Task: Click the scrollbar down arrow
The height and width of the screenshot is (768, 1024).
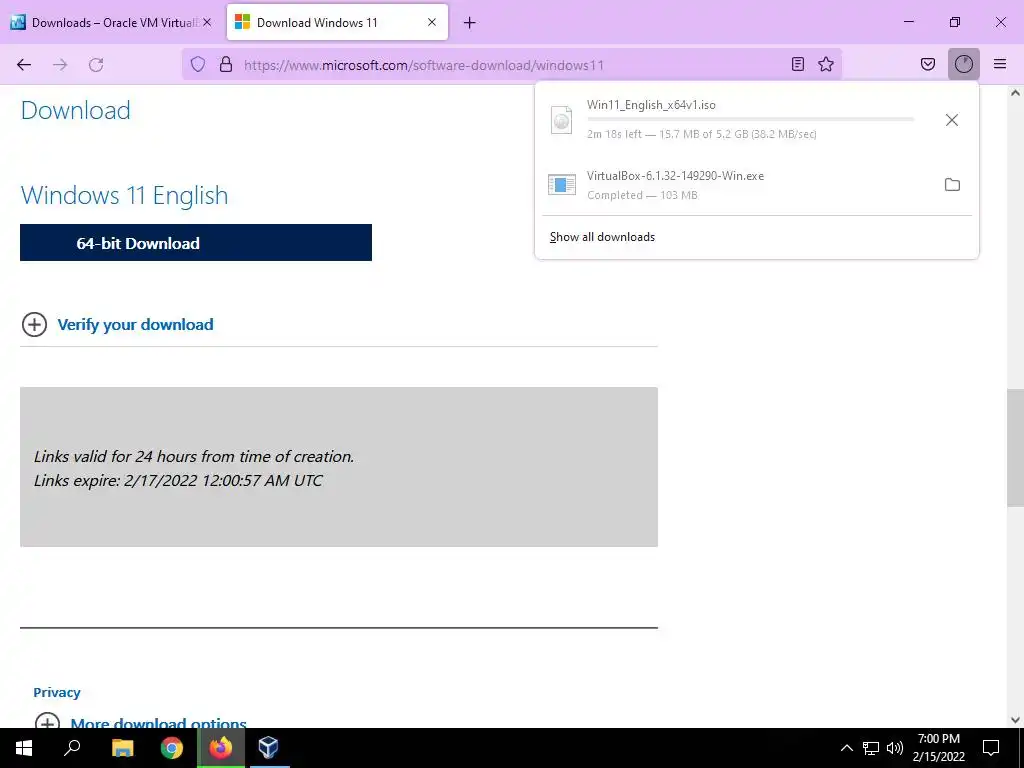Action: click(x=1015, y=720)
